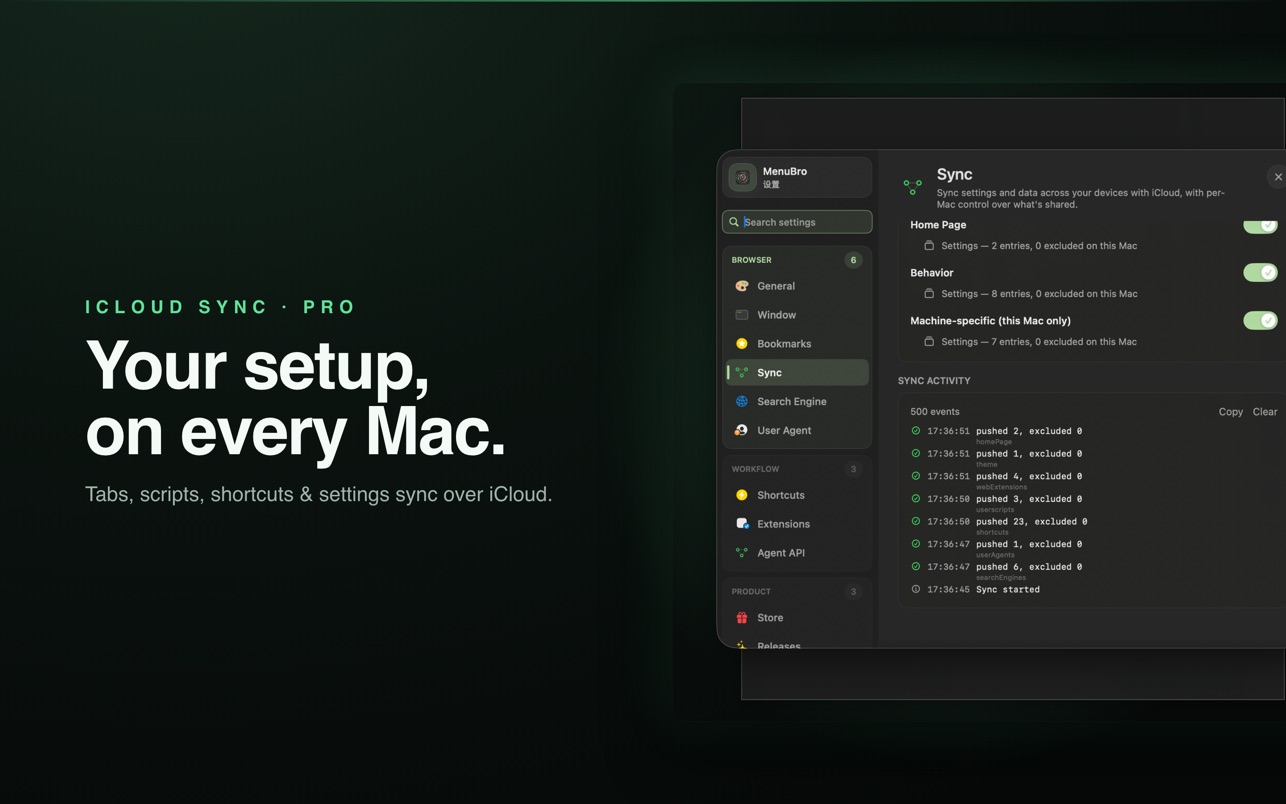Click the check icon for the userAgents log entry

916,544
